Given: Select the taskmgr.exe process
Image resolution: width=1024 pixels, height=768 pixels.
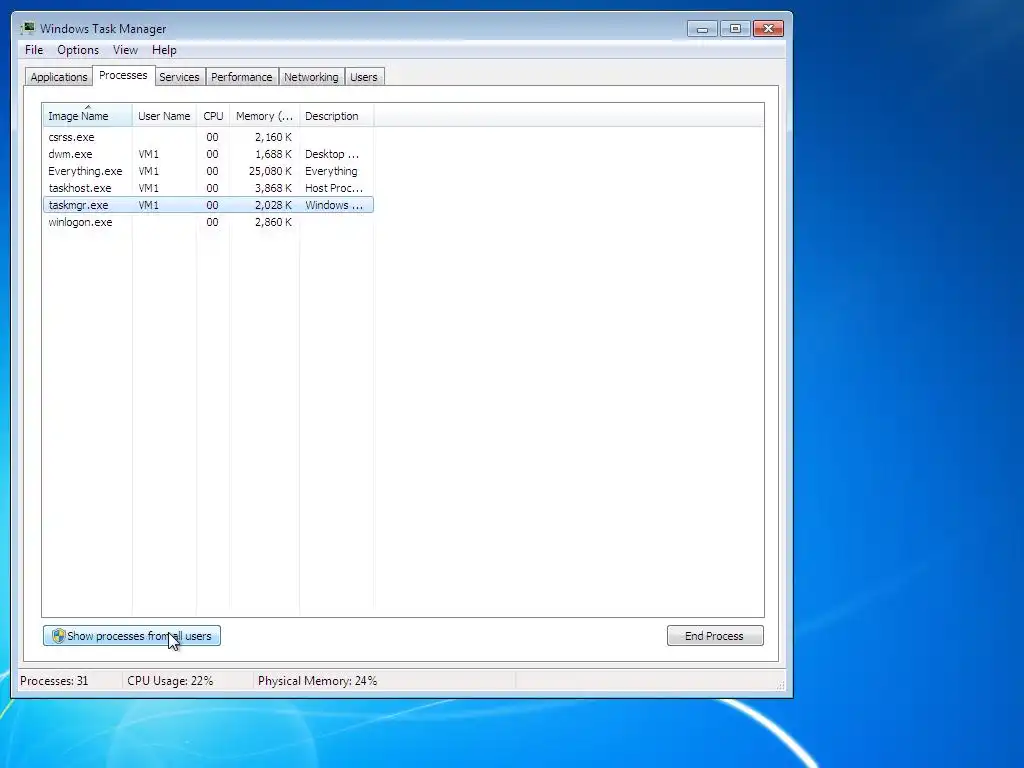Looking at the screenshot, I should [x=208, y=205].
